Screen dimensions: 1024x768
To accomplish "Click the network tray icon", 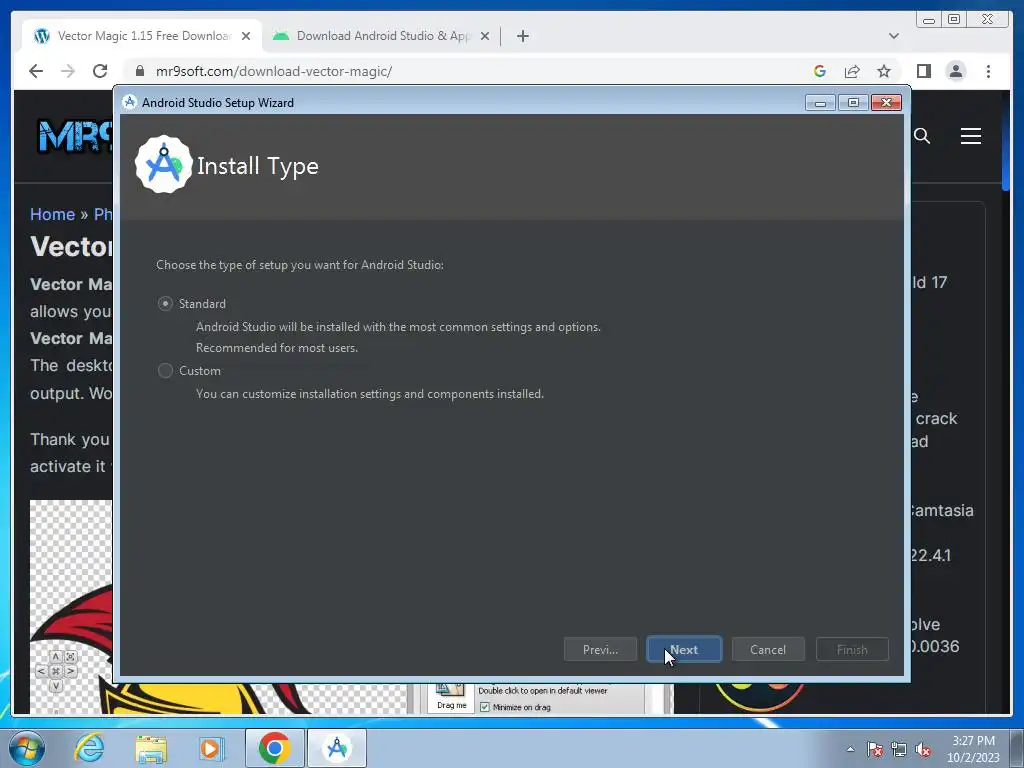I will click(899, 749).
